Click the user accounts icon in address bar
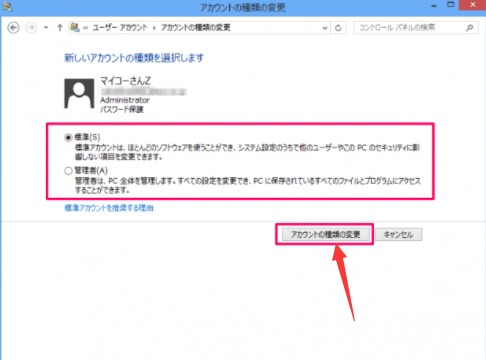Viewport: 486px width, 360px height. [x=75, y=27]
